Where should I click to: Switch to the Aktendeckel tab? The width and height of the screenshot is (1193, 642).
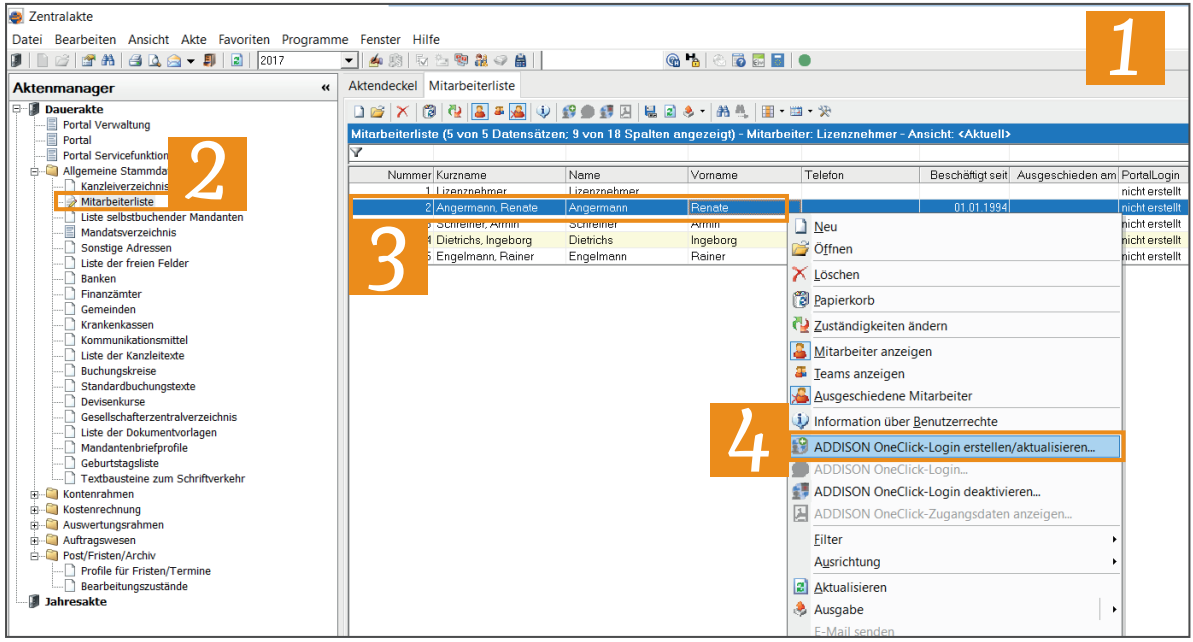pos(382,86)
